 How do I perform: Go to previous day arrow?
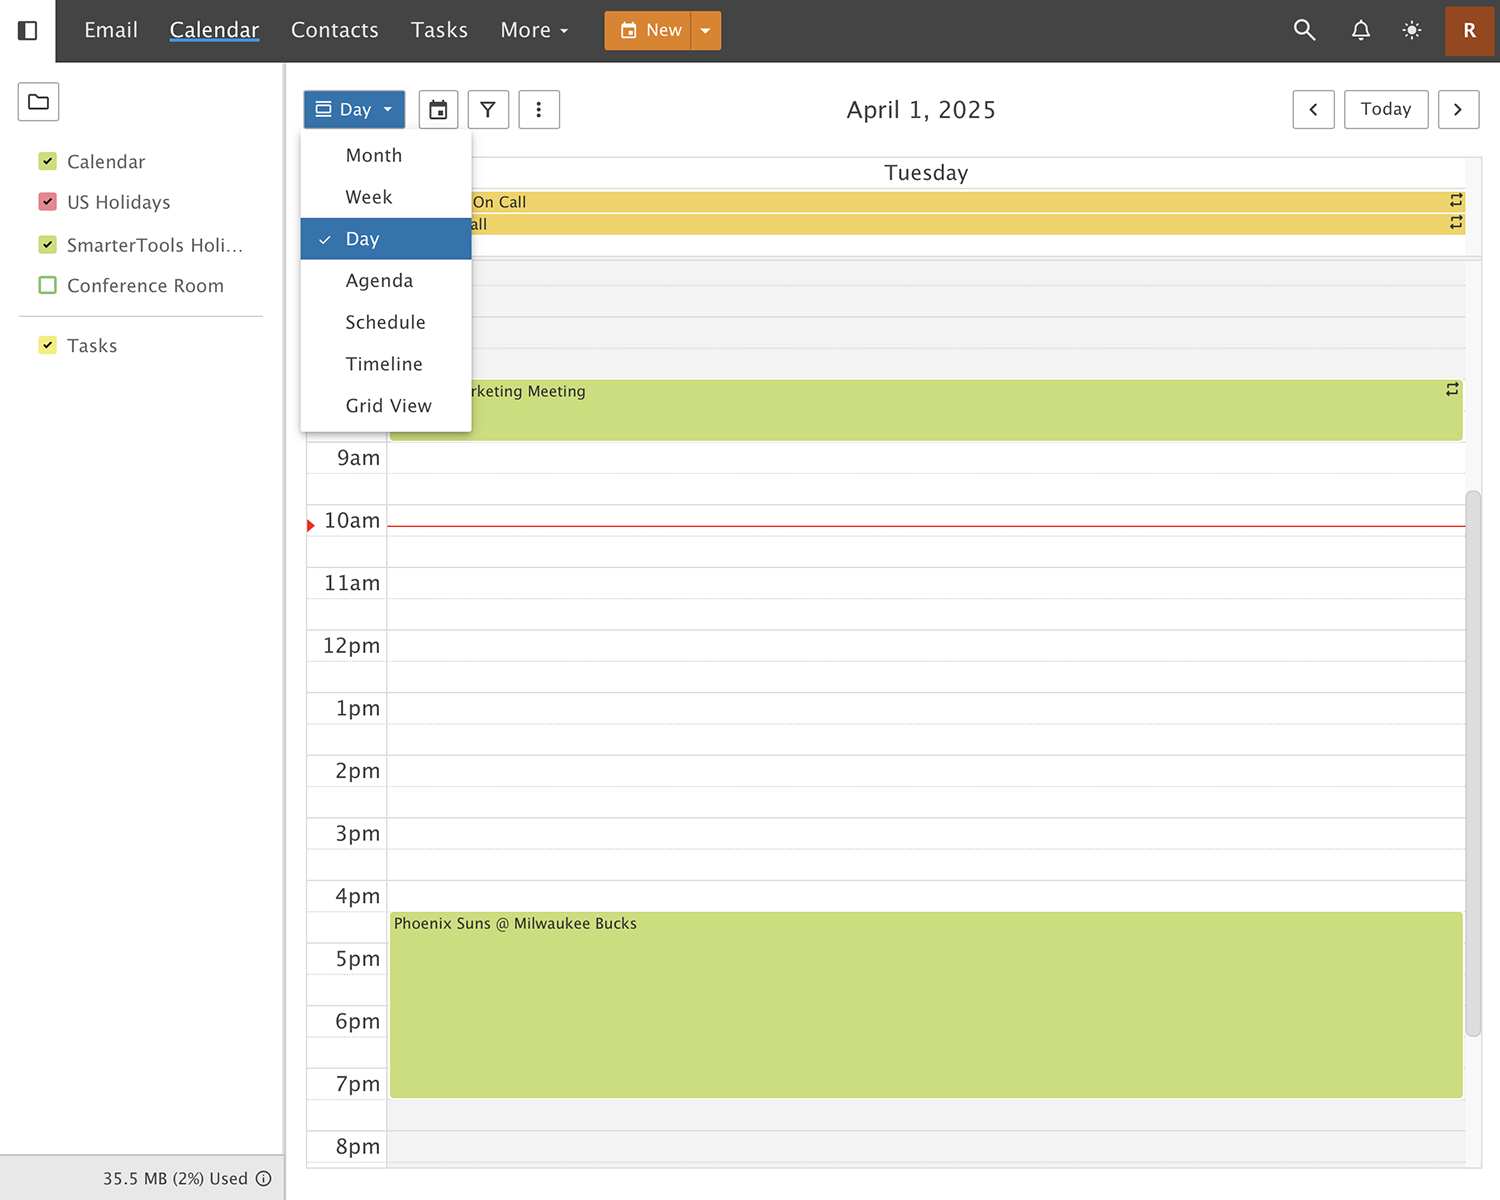[1313, 110]
